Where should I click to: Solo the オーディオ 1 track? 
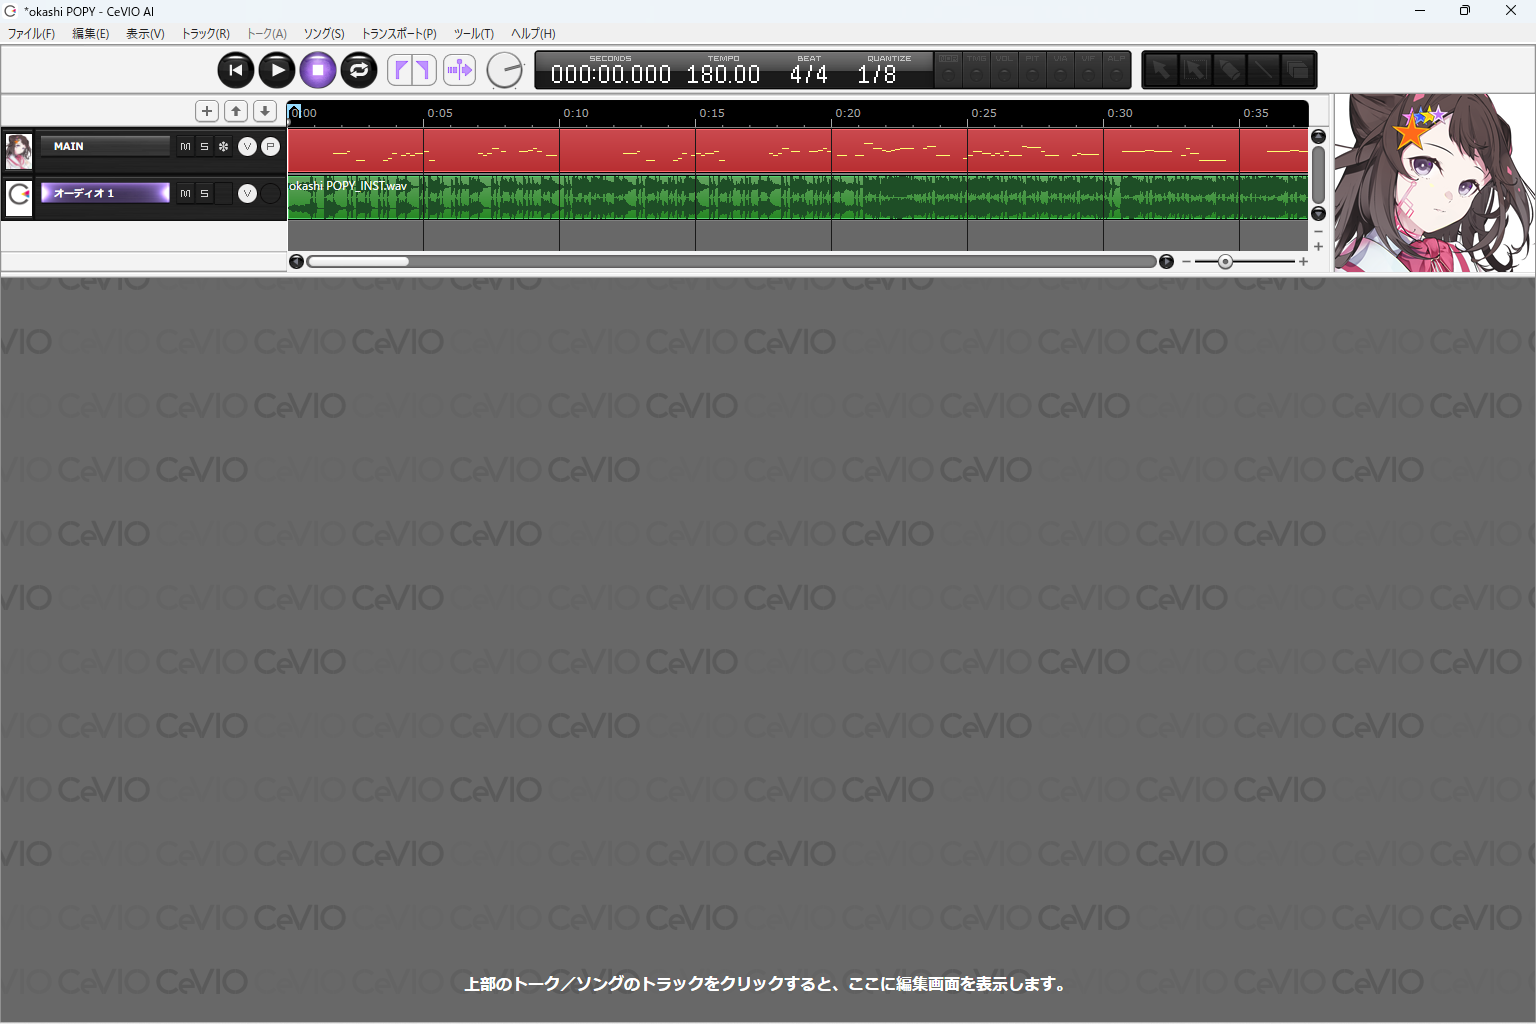[x=204, y=194]
